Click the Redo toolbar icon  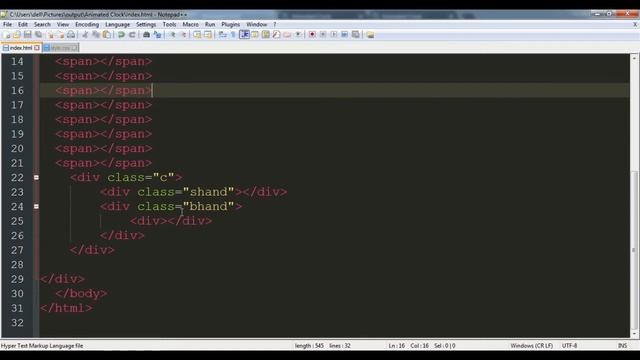(x=132, y=35)
